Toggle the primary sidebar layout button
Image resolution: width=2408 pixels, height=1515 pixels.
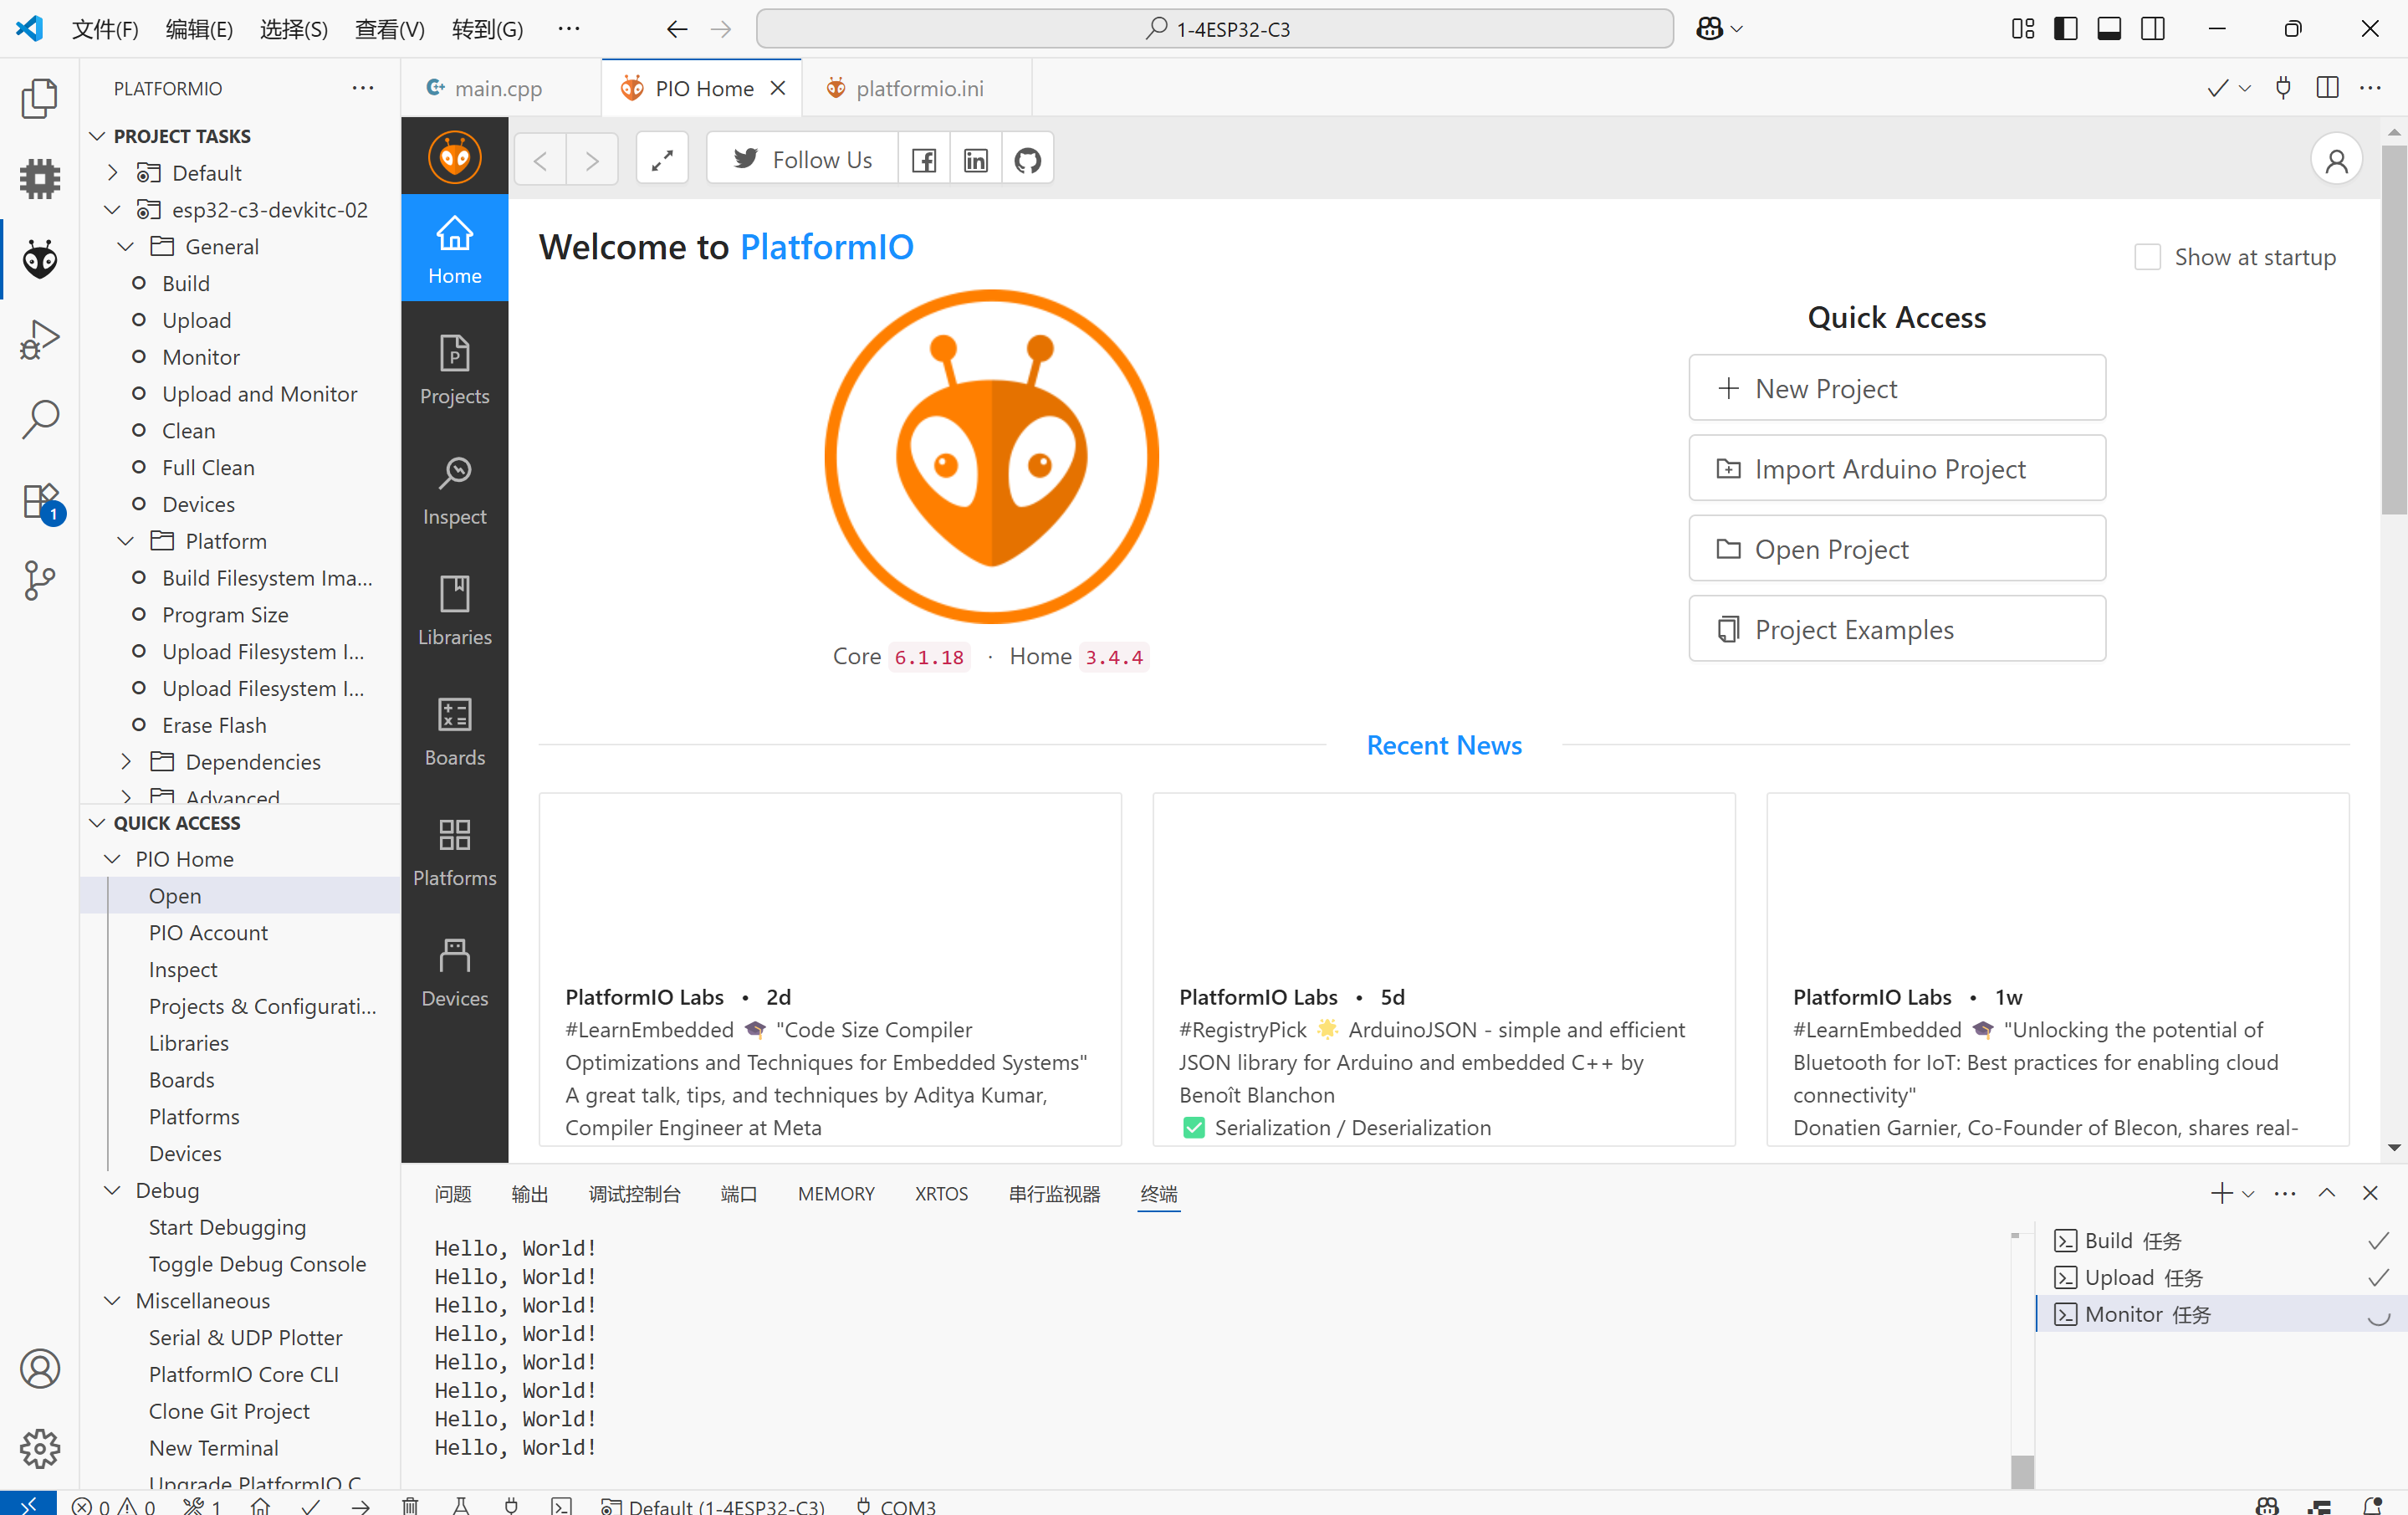(2065, 29)
